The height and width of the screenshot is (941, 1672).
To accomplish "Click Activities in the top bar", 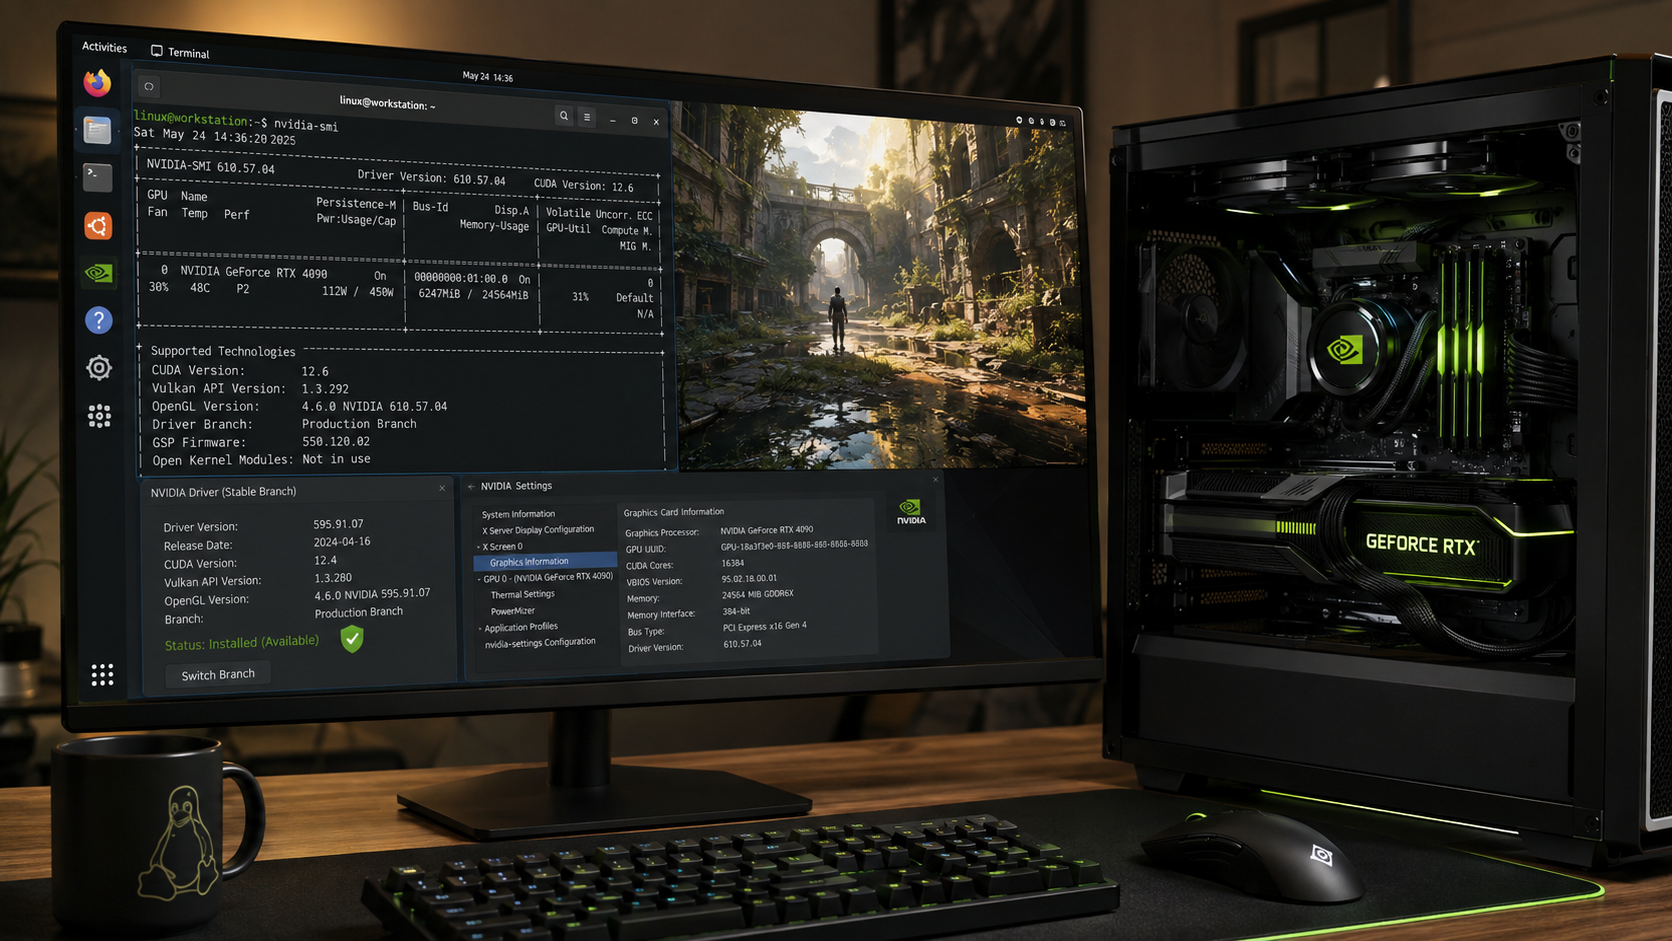I will point(104,47).
